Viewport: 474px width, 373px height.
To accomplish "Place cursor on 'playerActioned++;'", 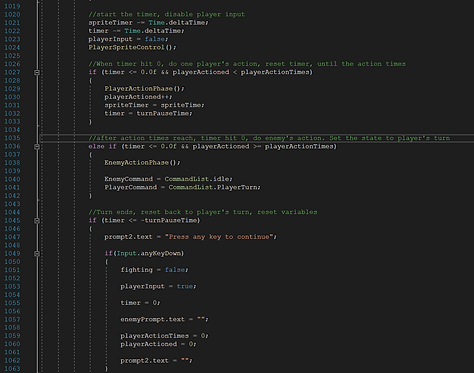I will (138, 97).
